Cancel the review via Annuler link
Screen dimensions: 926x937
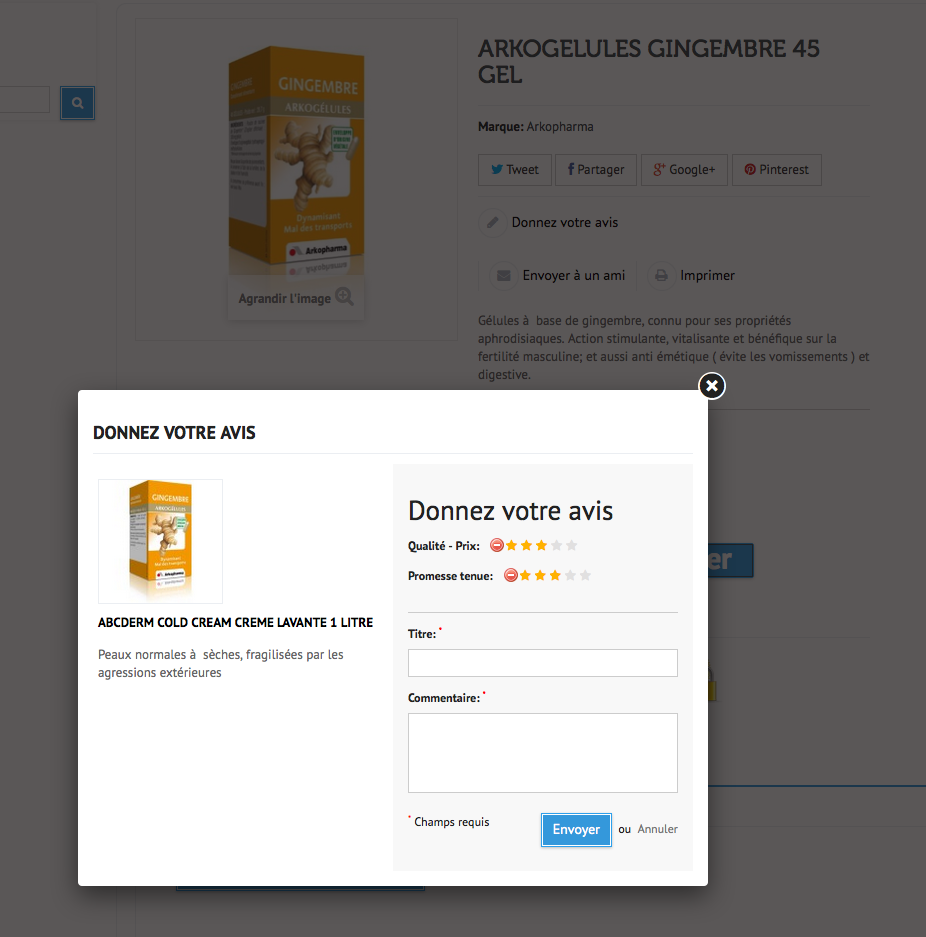tap(657, 829)
